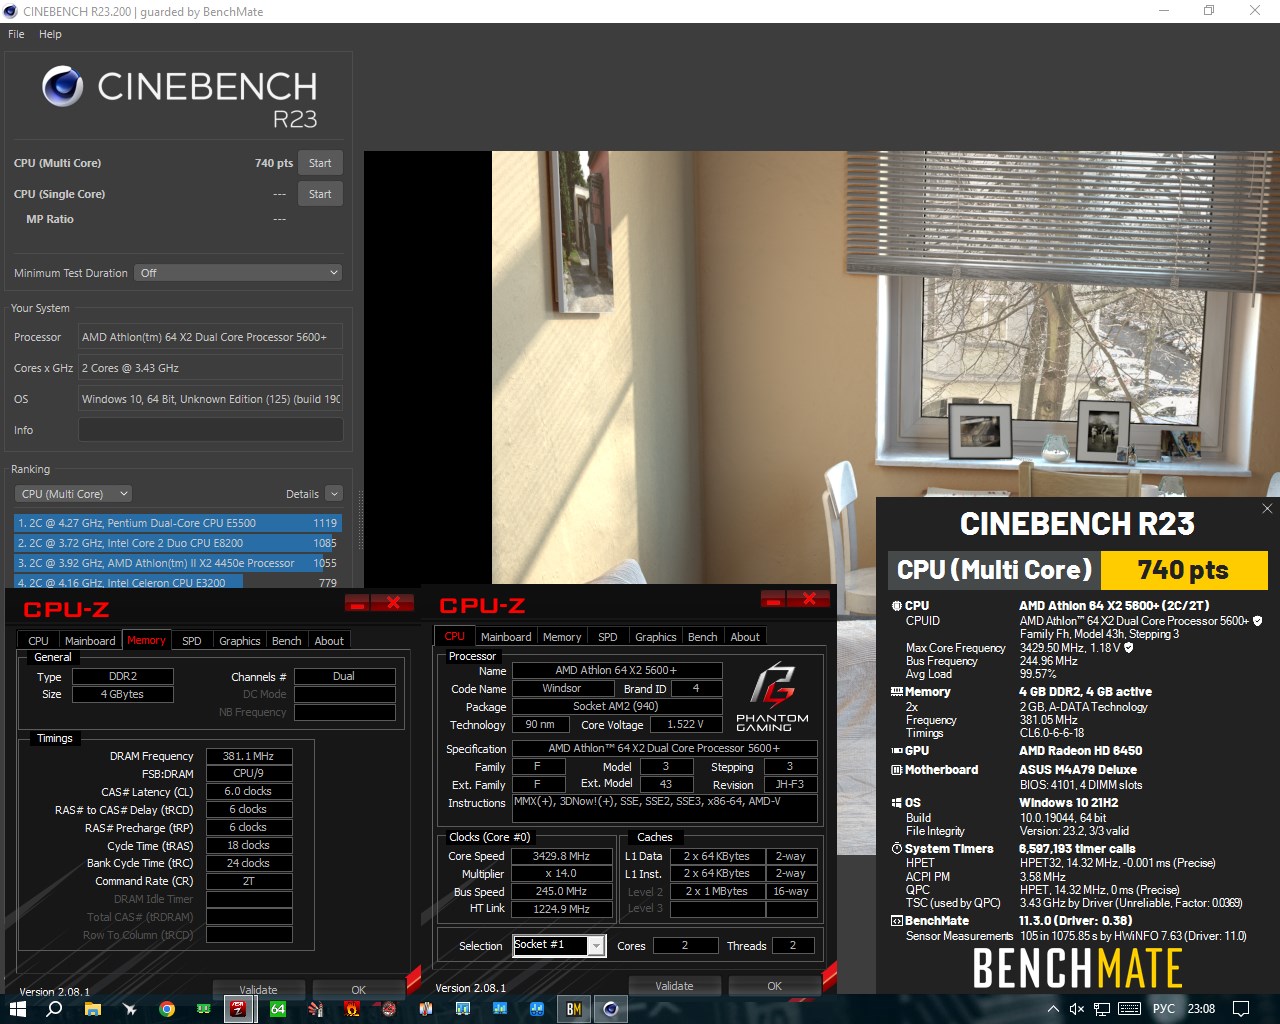Click the CPU chip icon in BenchMate panel

coord(896,606)
